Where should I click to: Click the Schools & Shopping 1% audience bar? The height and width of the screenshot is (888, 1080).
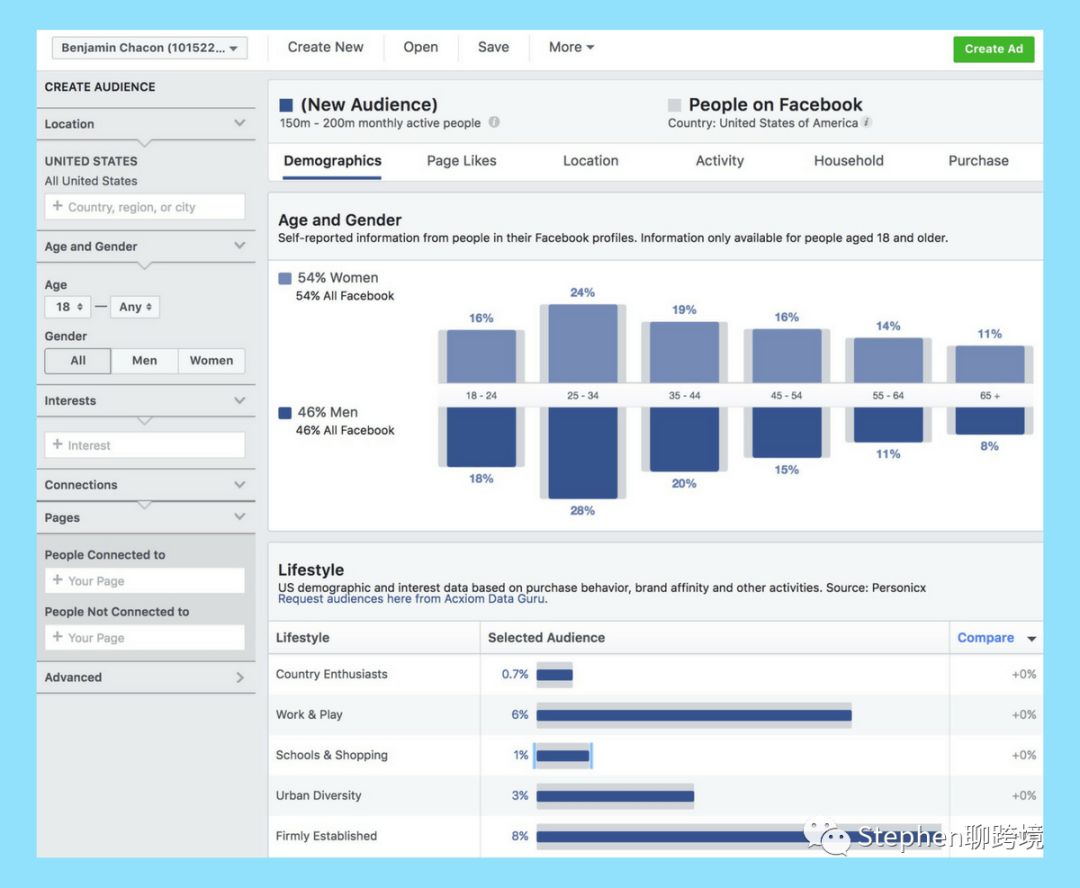(x=563, y=756)
